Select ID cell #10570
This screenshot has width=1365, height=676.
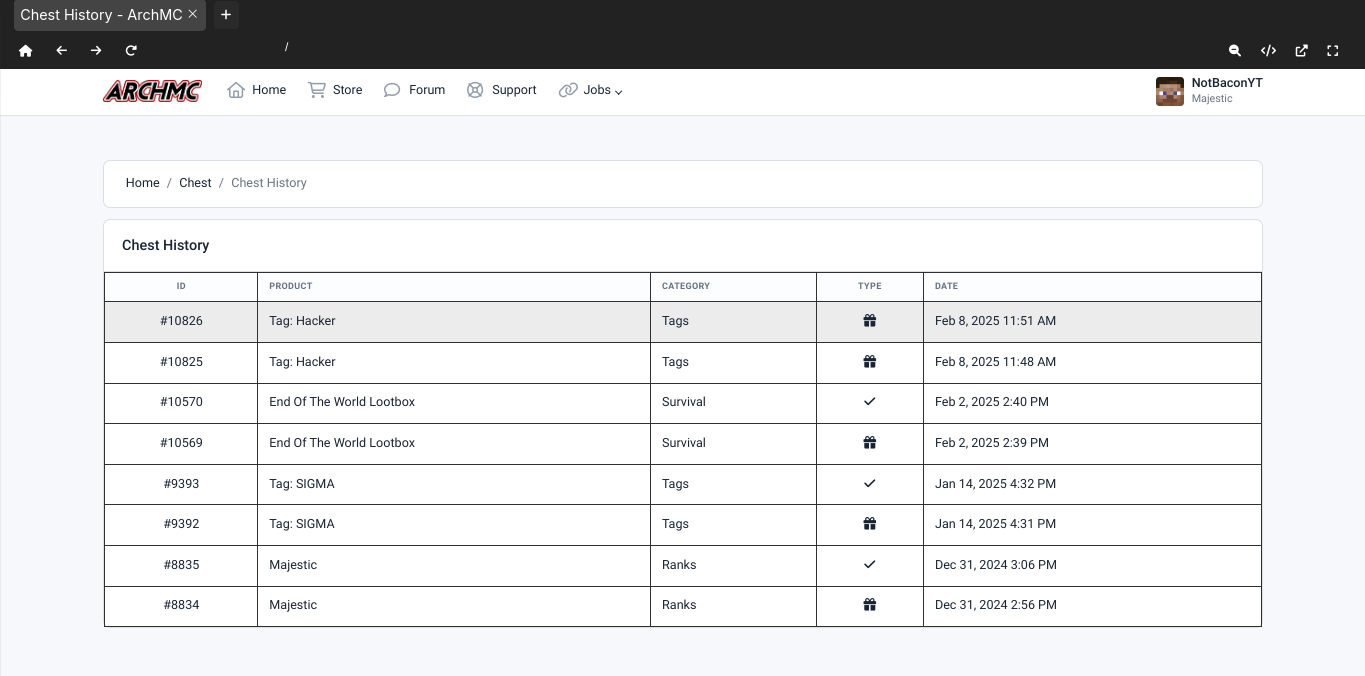(181, 402)
